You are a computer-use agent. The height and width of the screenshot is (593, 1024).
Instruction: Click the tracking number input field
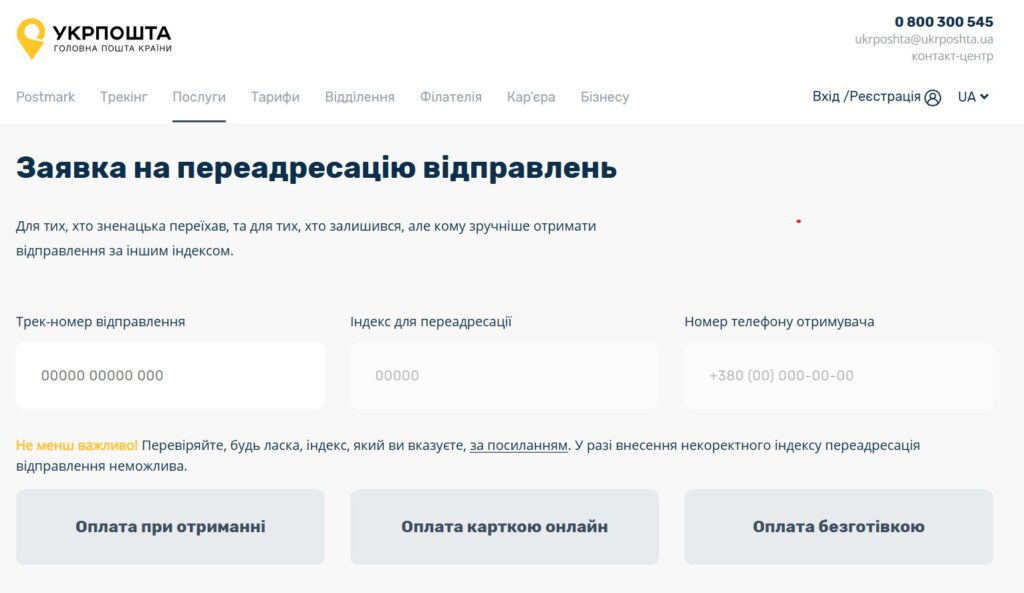171,375
